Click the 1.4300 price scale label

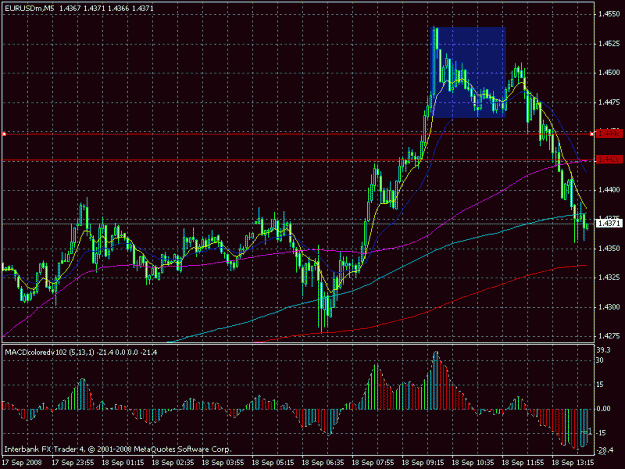[x=609, y=307]
